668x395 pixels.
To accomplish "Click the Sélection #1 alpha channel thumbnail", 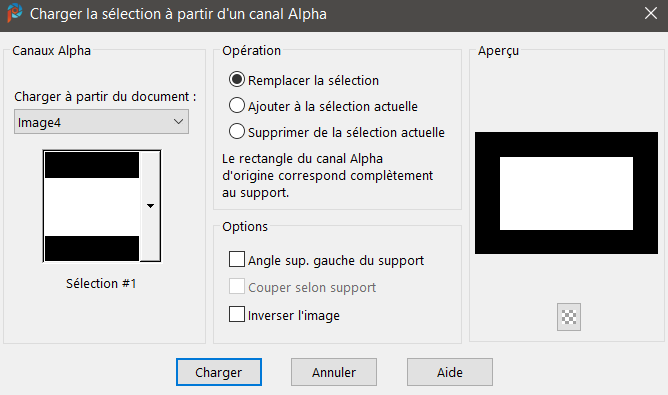I will (x=92, y=206).
